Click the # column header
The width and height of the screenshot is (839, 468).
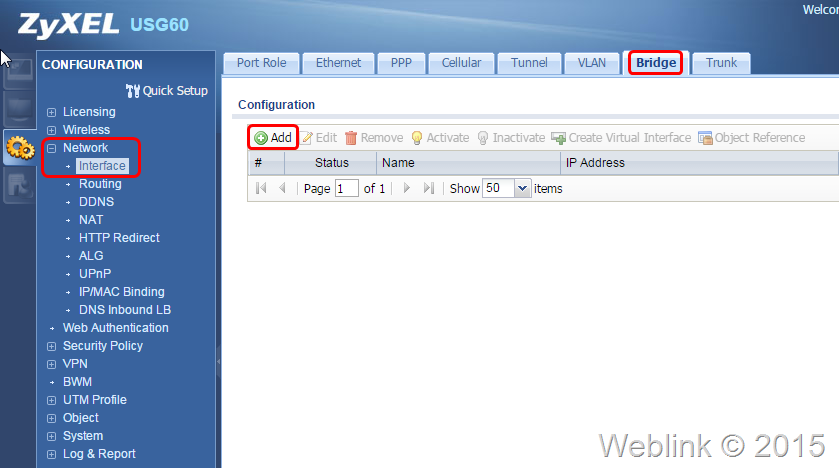click(x=266, y=163)
